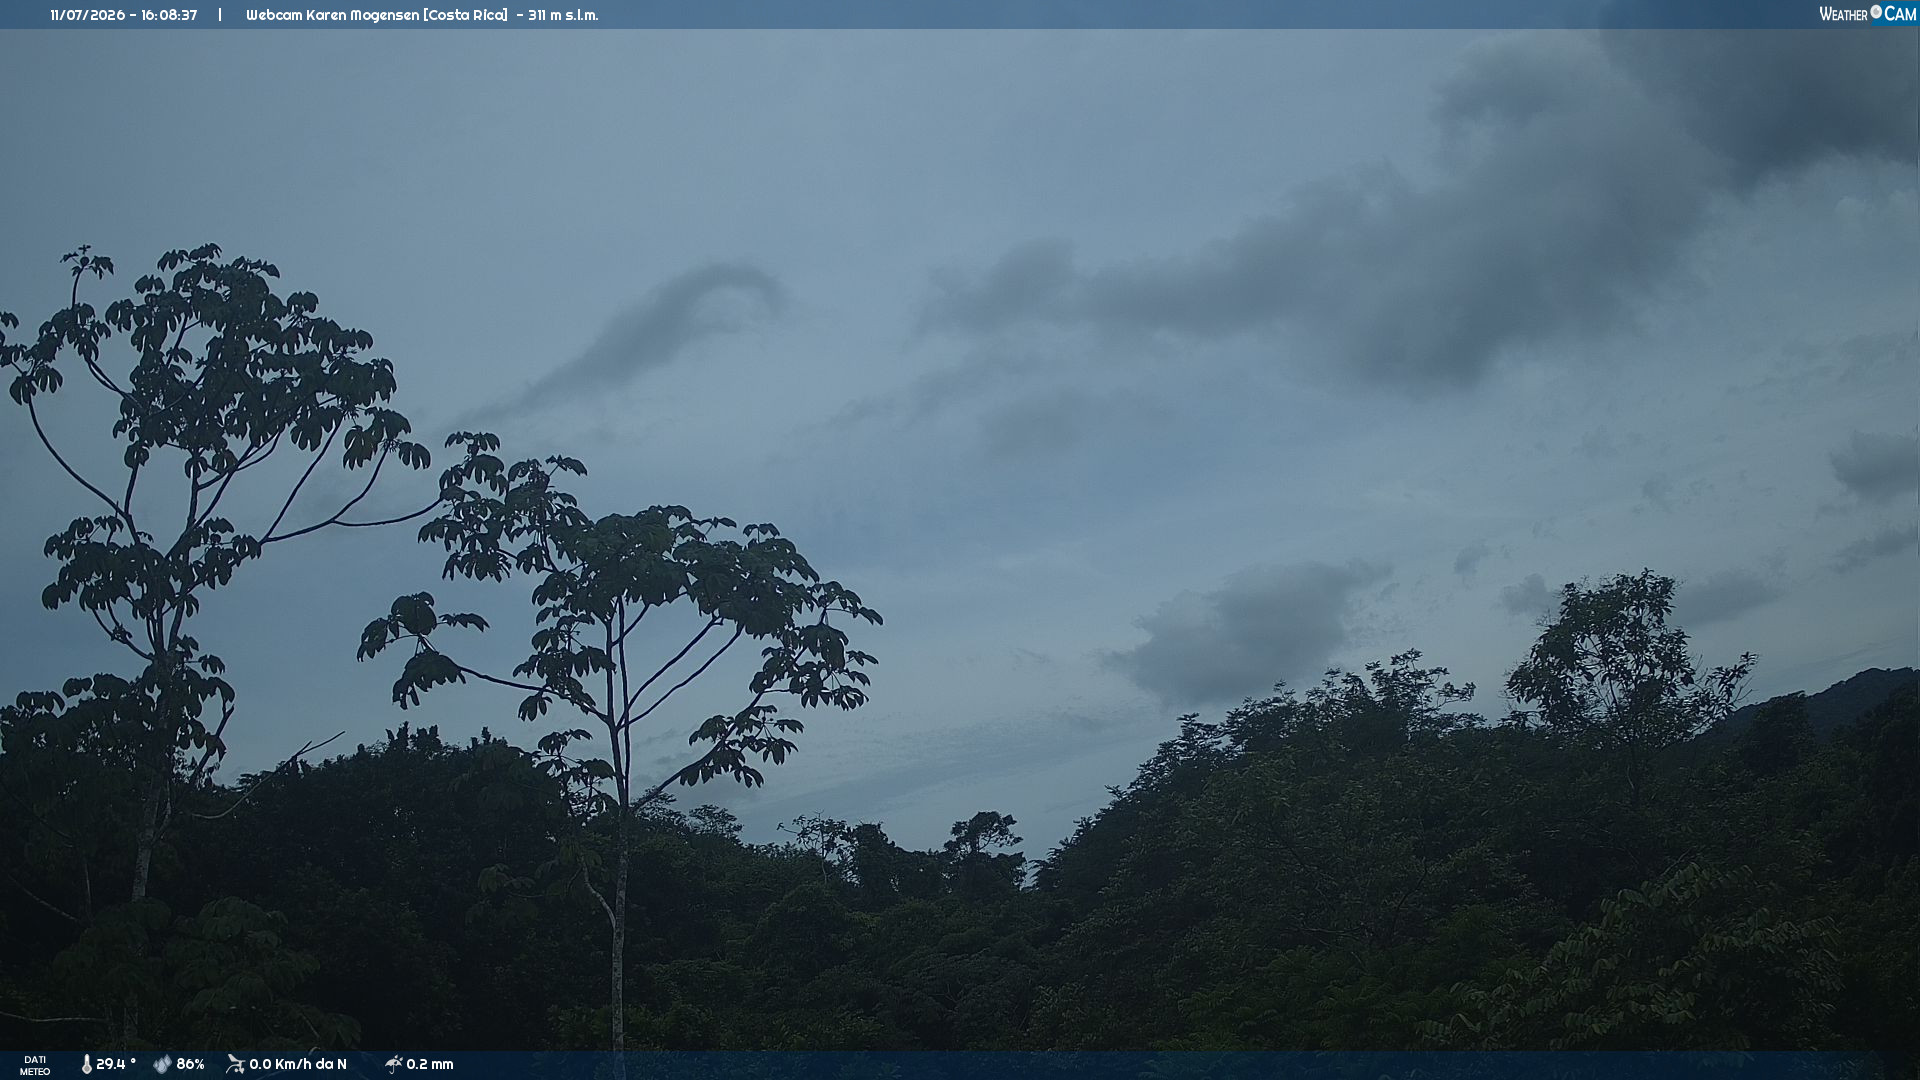The image size is (1920, 1080).
Task: Select the Webcam Karen Mogensen title text
Action: [377, 15]
